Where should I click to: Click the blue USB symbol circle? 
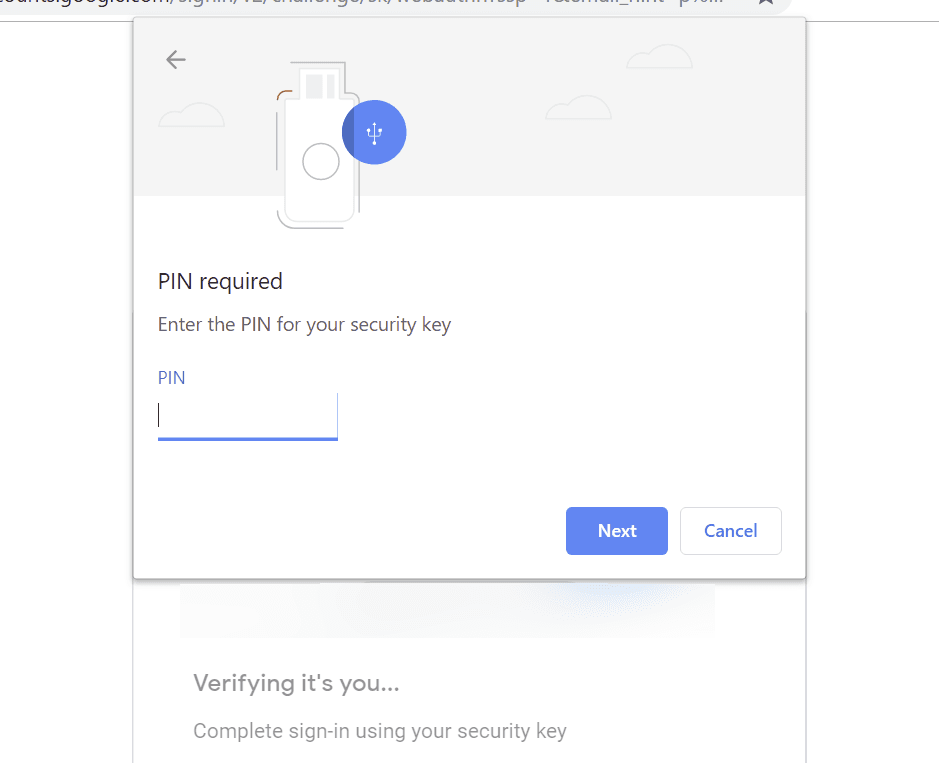374,132
